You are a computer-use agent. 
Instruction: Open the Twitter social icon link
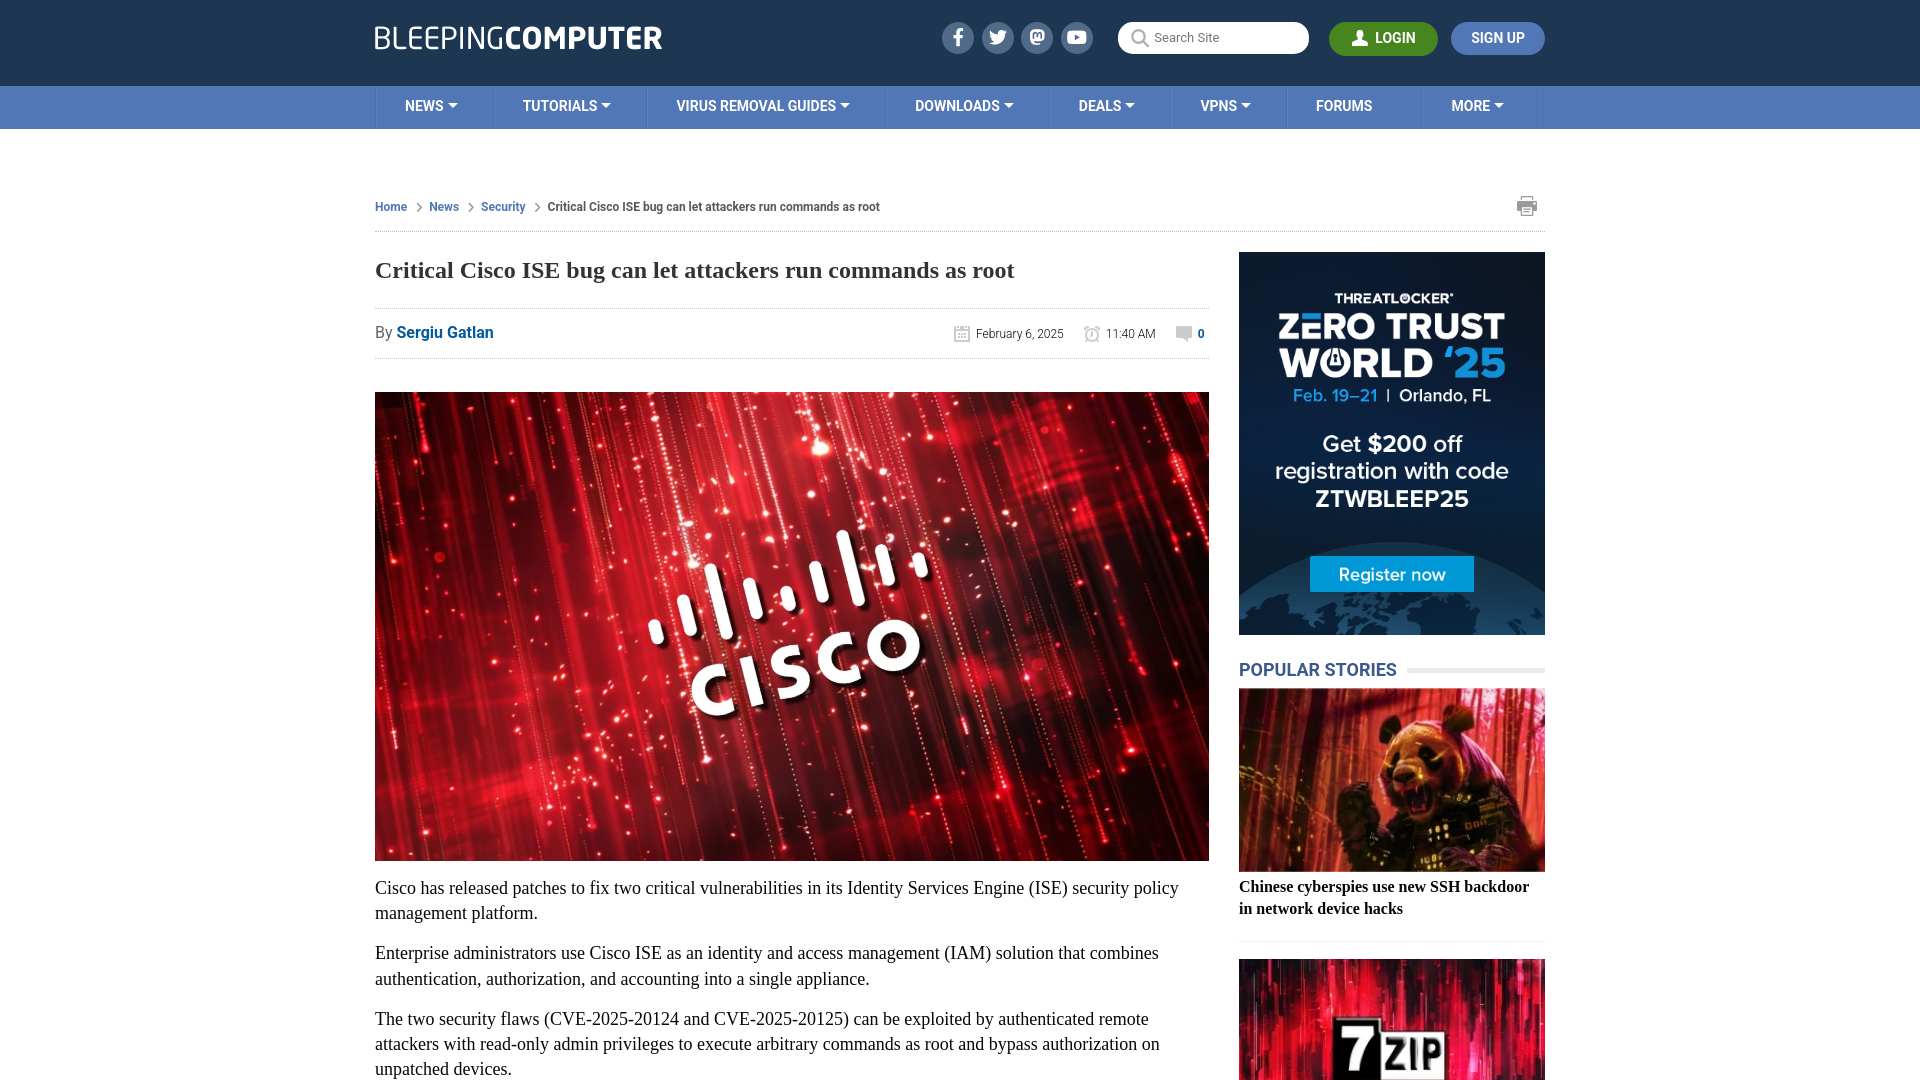coord(997,37)
